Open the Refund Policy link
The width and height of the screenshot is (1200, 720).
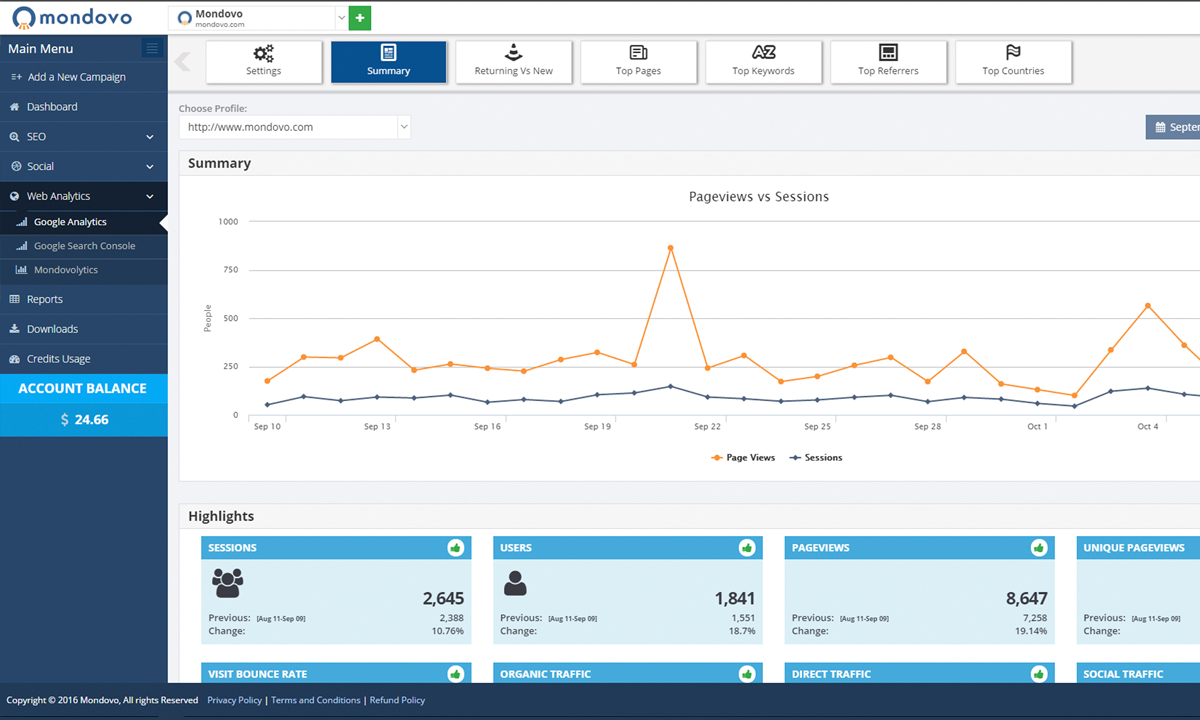point(397,700)
